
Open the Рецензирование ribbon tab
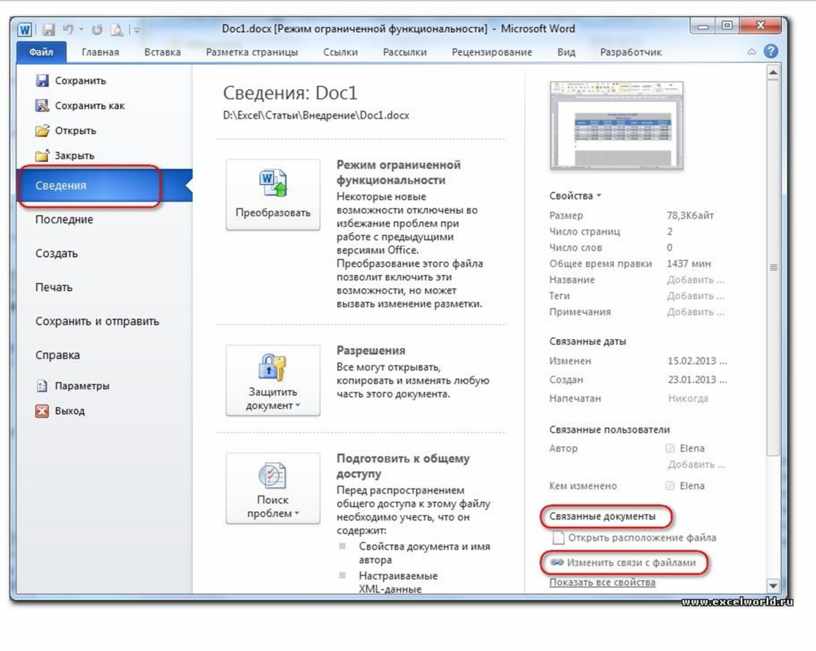coord(490,52)
